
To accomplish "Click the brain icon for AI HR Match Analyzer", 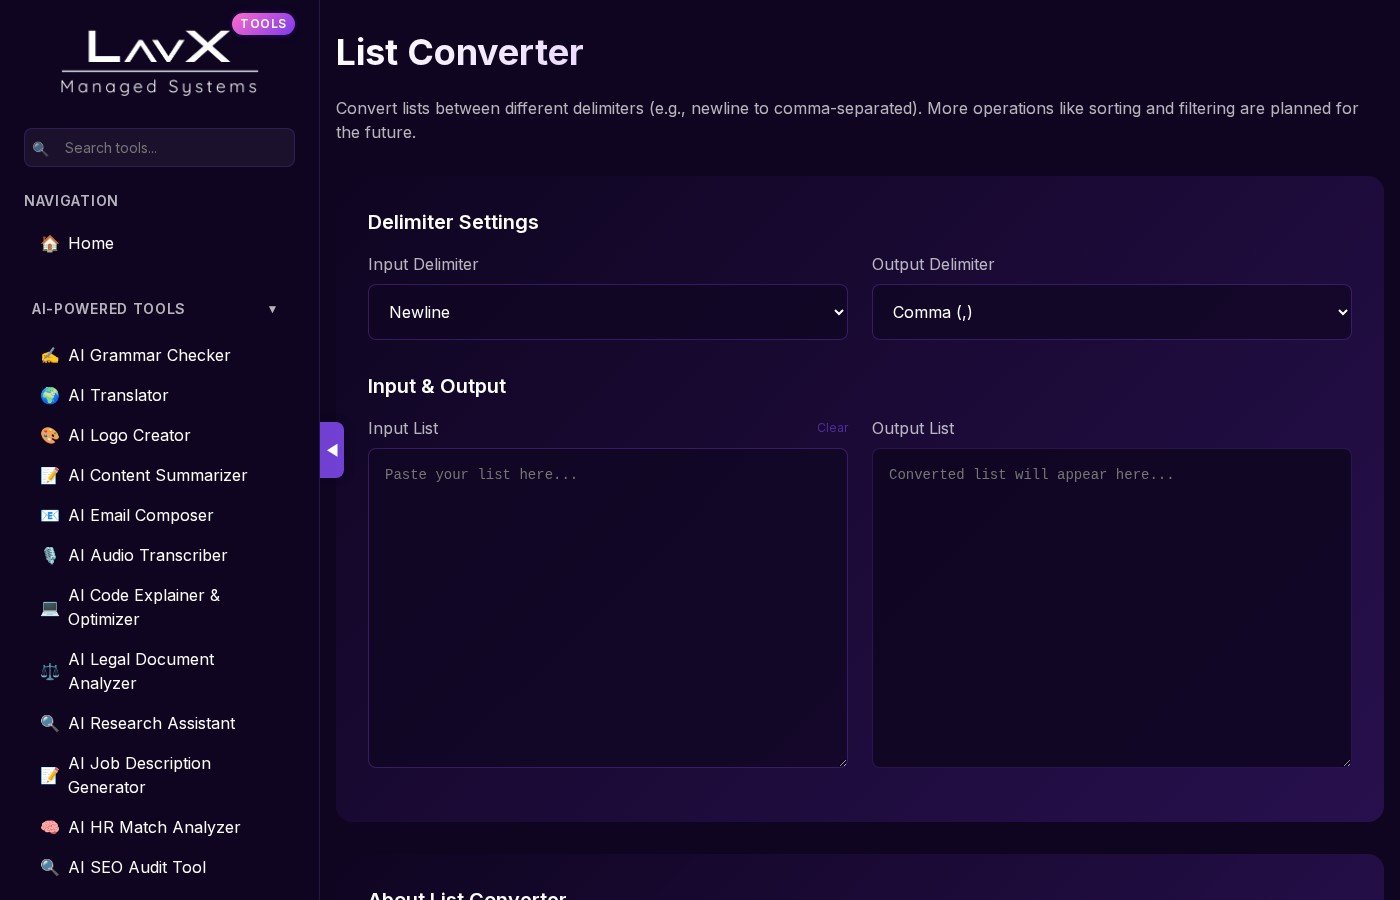I will click(x=49, y=827).
